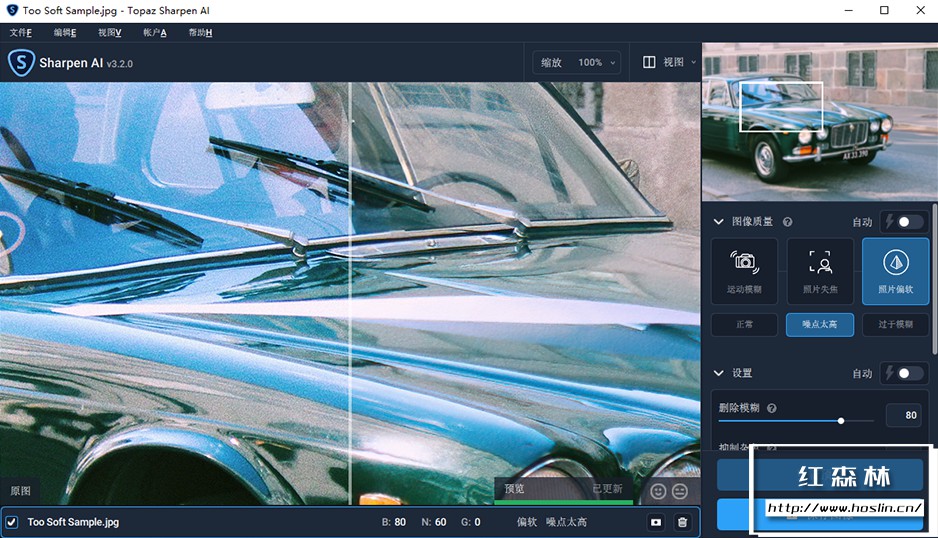Open the 帐户 (Account) menu
The width and height of the screenshot is (938, 538).
(155, 32)
